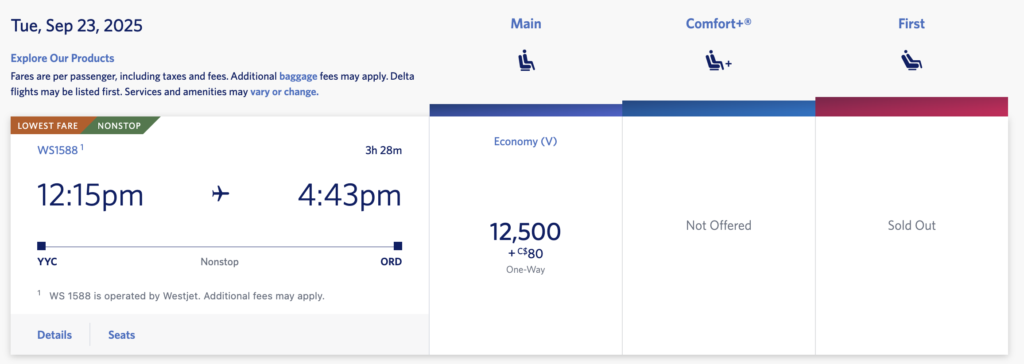This screenshot has width=1024, height=364.
Task: Click the Main cabin seat icon
Action: click(x=526, y=61)
